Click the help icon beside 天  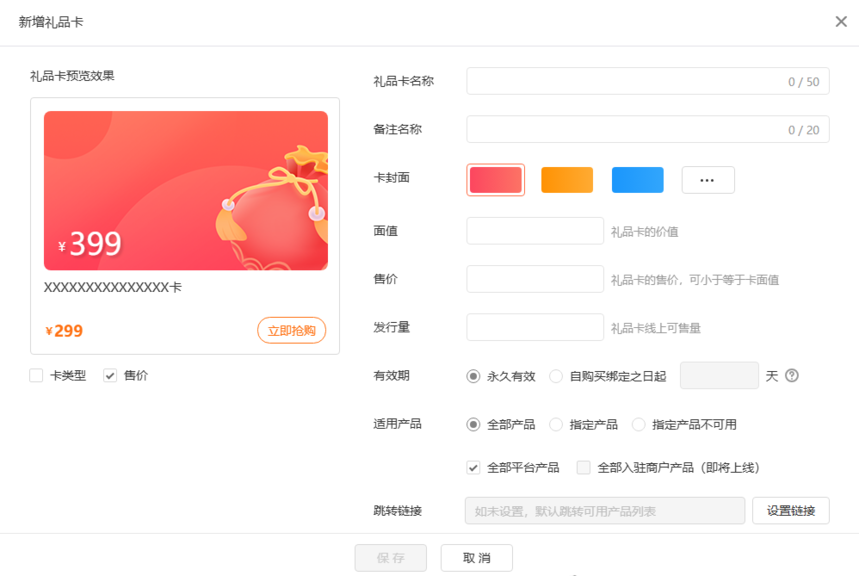point(792,376)
